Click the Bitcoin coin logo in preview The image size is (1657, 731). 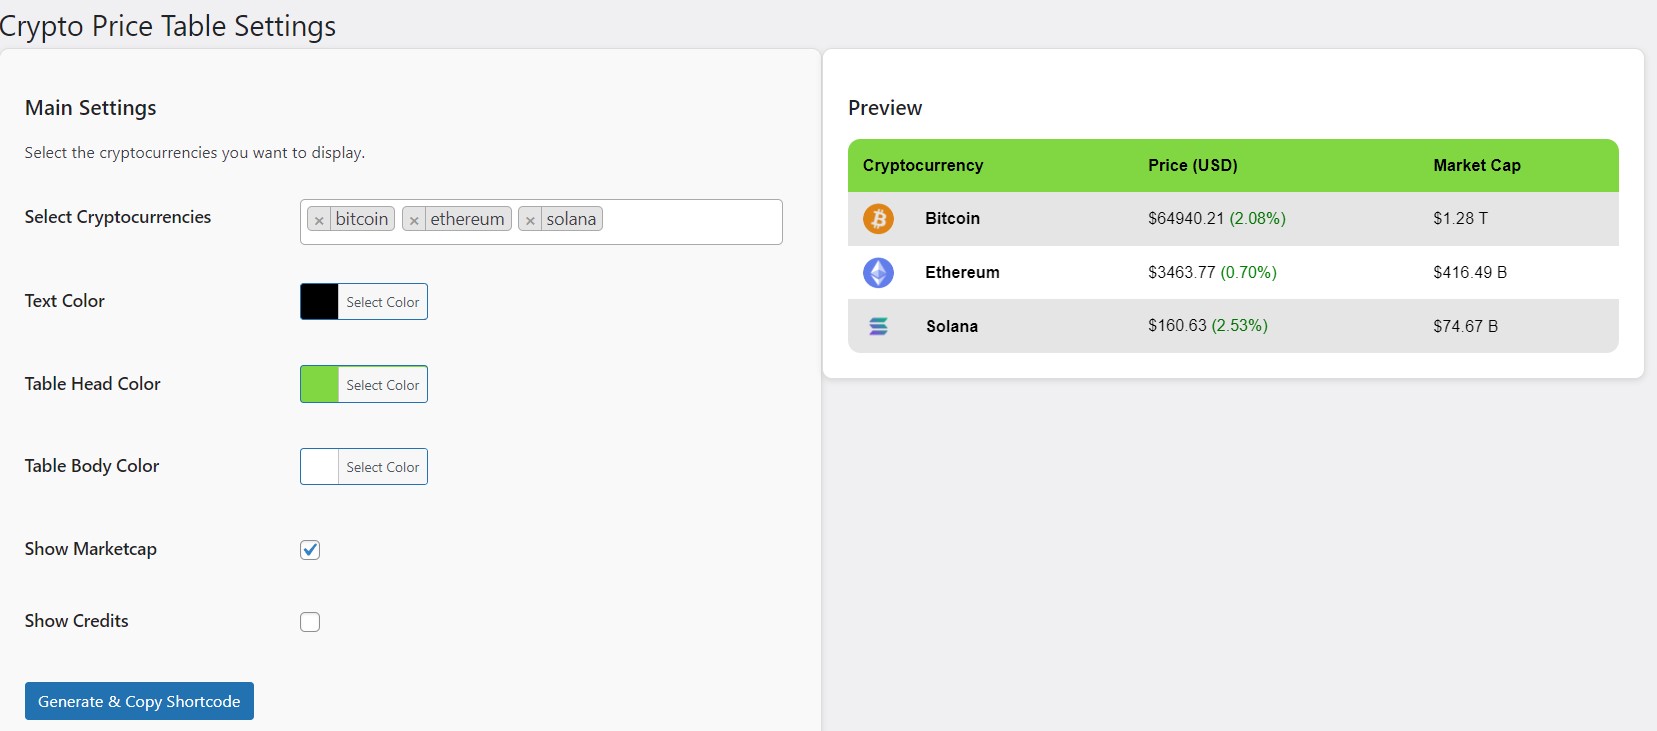pos(878,218)
